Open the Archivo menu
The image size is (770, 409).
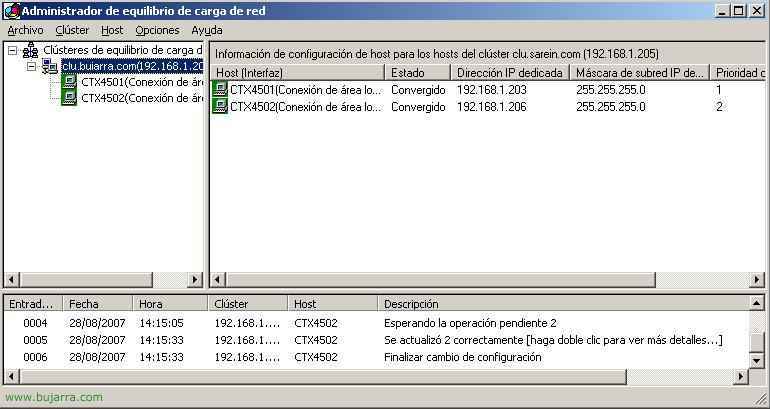click(26, 30)
